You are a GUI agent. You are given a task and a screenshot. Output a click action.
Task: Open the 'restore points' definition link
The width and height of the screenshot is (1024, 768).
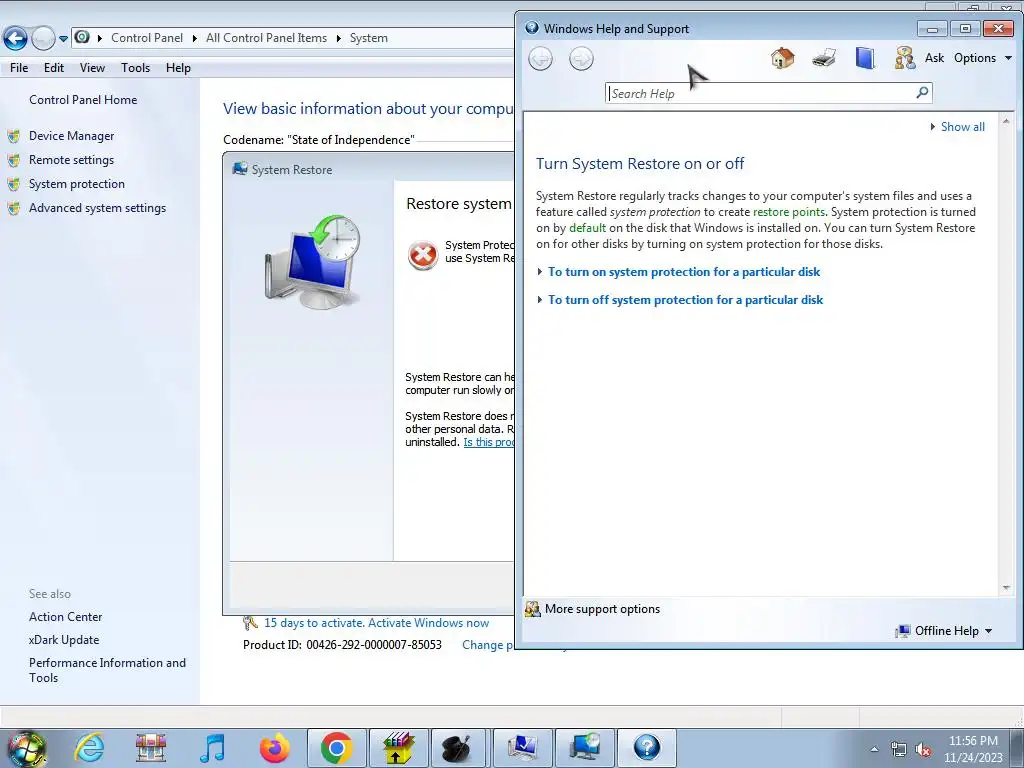point(788,212)
